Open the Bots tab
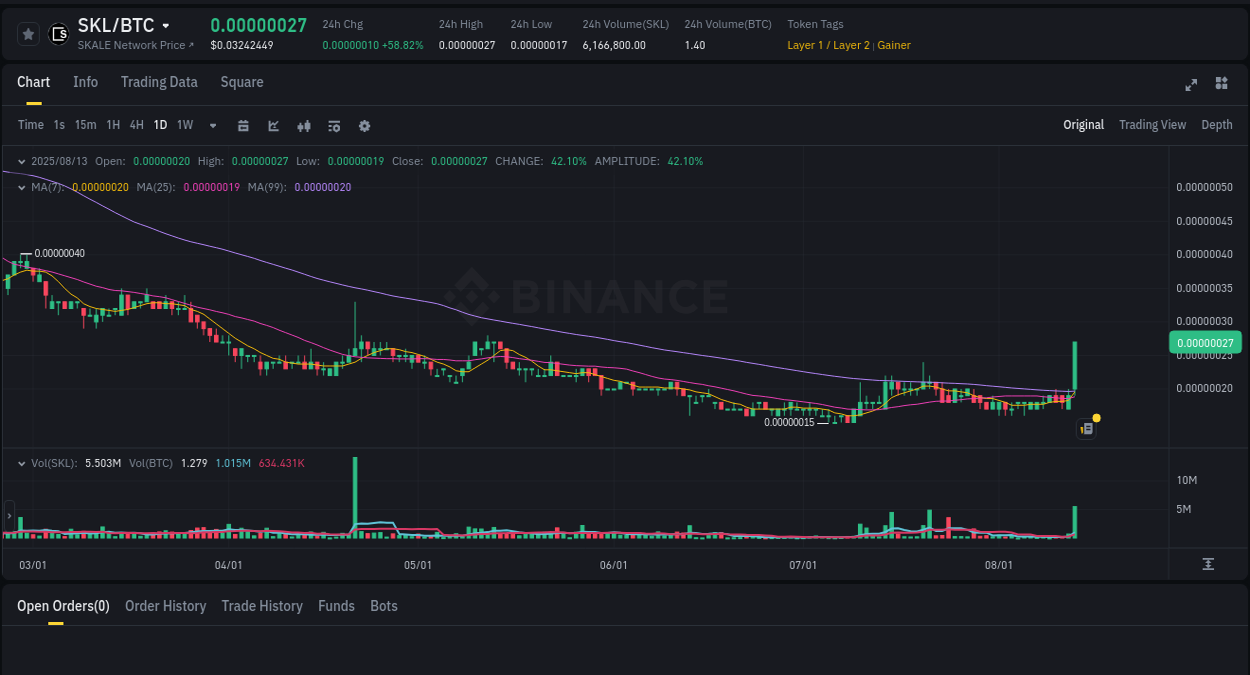 (x=384, y=606)
